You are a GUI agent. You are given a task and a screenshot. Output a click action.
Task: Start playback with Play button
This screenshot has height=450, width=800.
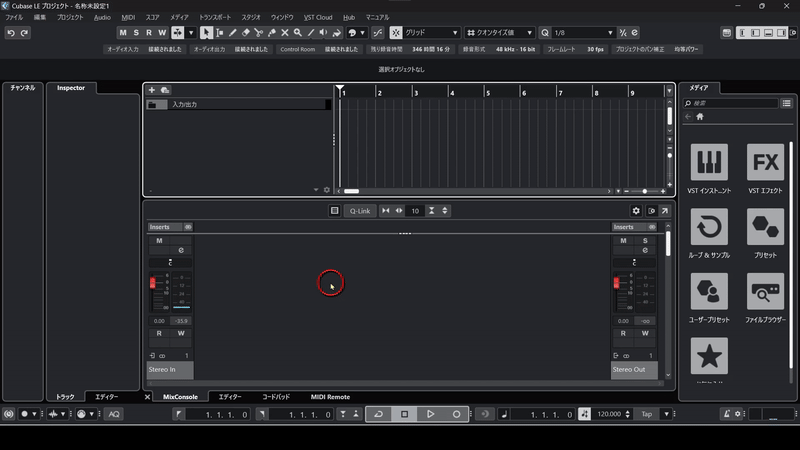coord(431,414)
